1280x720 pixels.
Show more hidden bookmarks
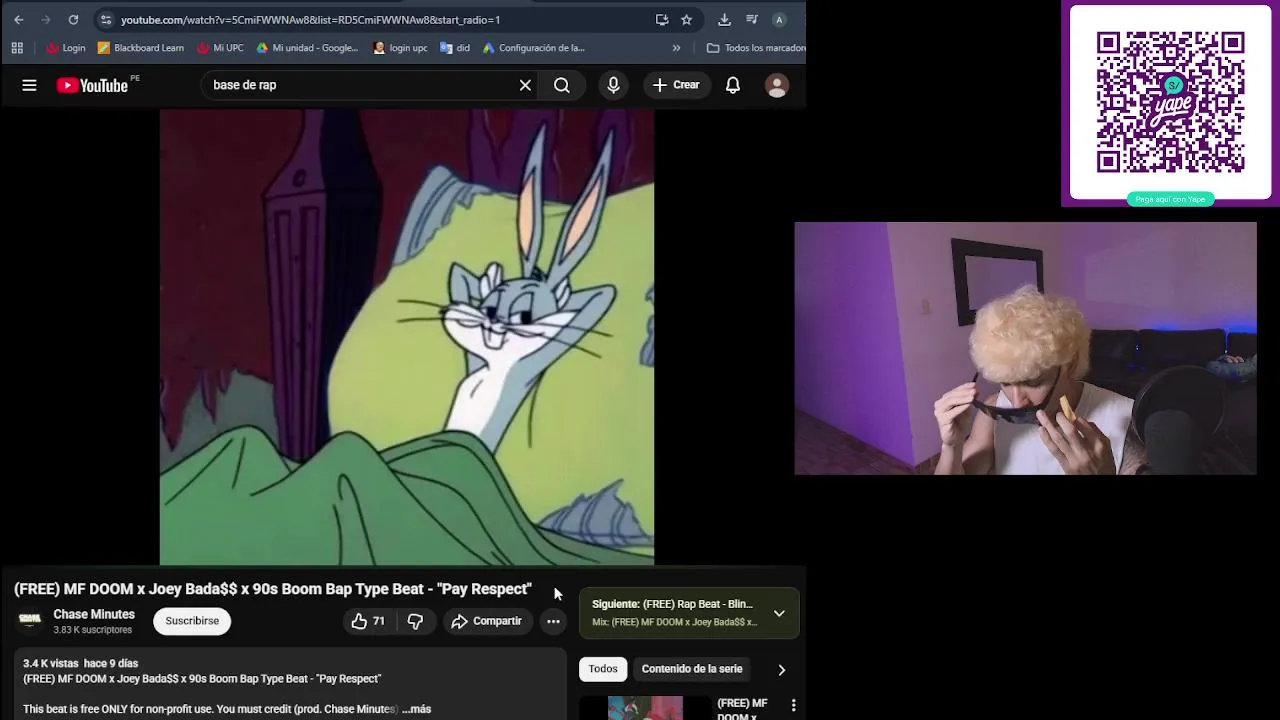676,48
